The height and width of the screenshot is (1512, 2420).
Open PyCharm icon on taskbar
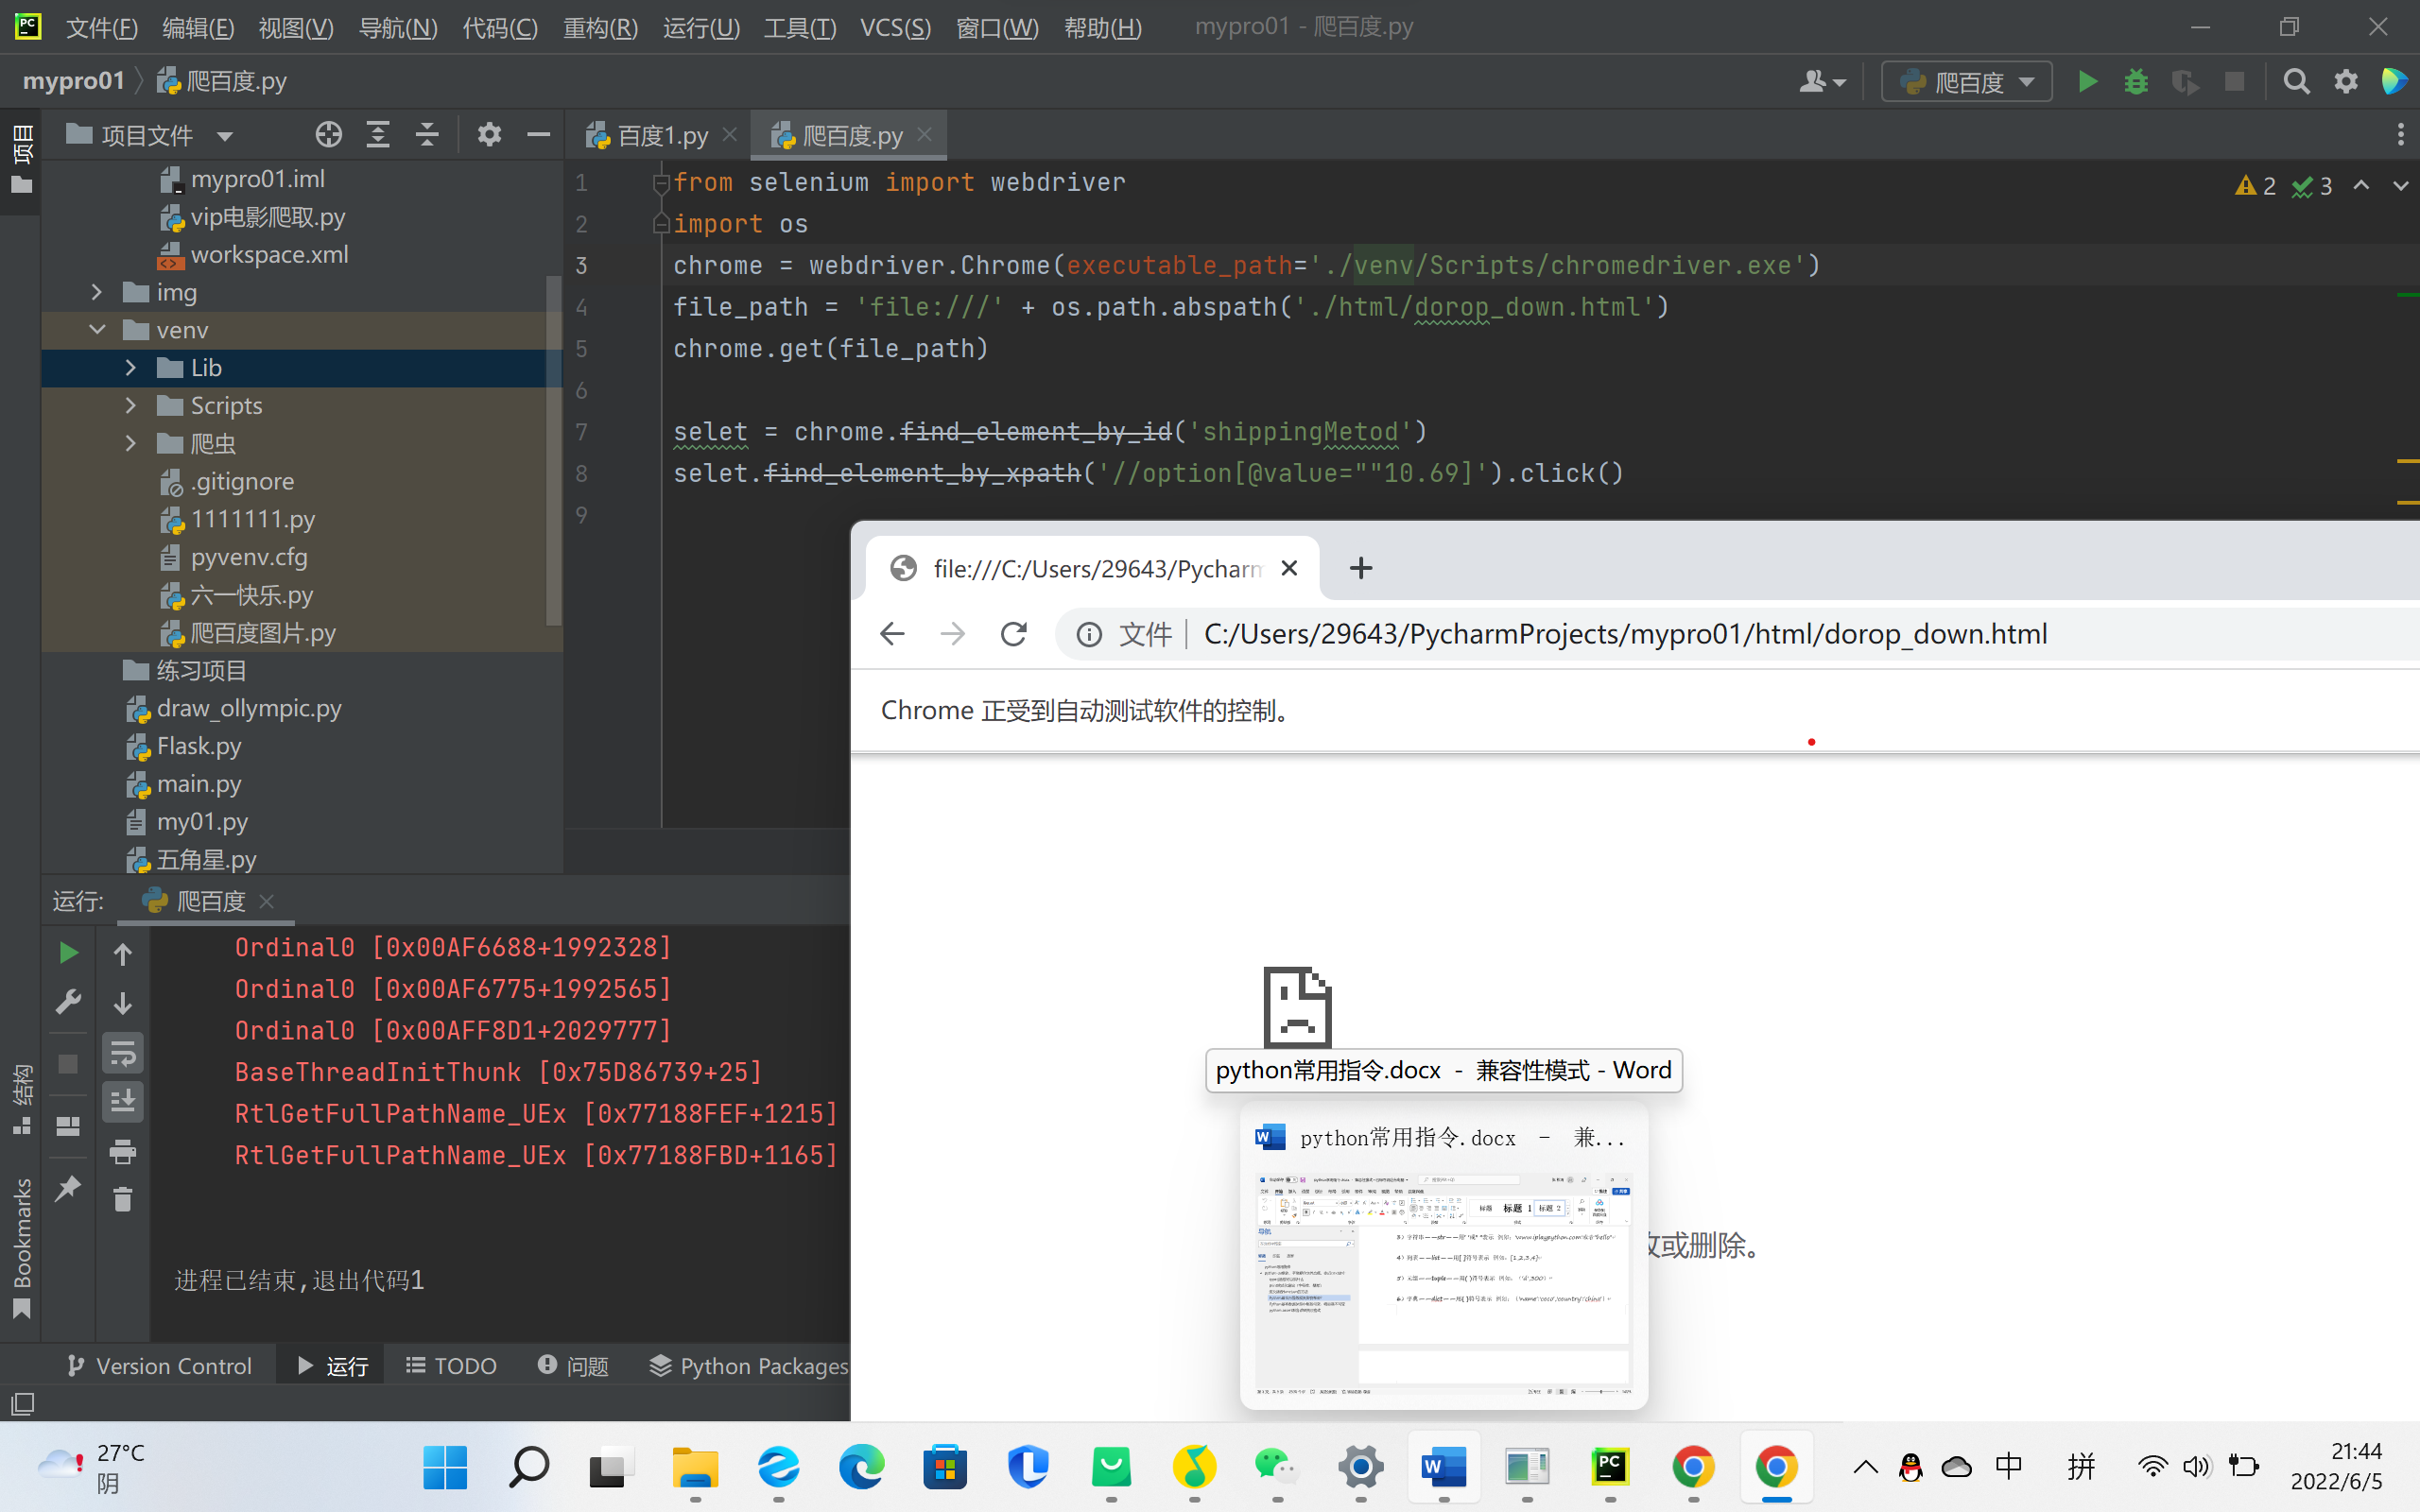point(1609,1467)
